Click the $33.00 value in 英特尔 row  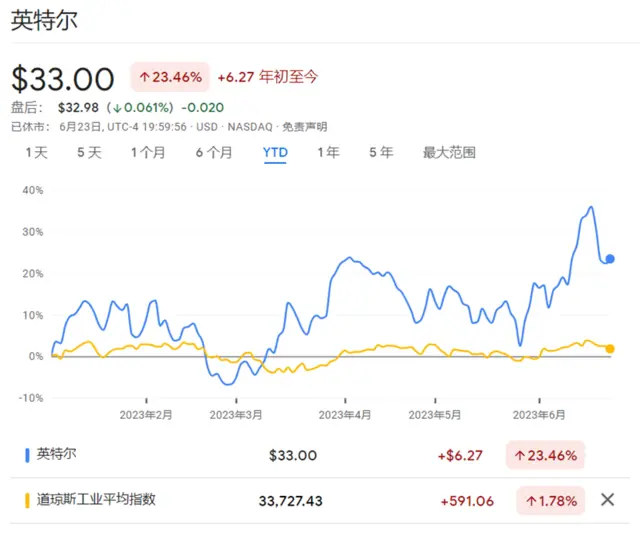[293, 455]
